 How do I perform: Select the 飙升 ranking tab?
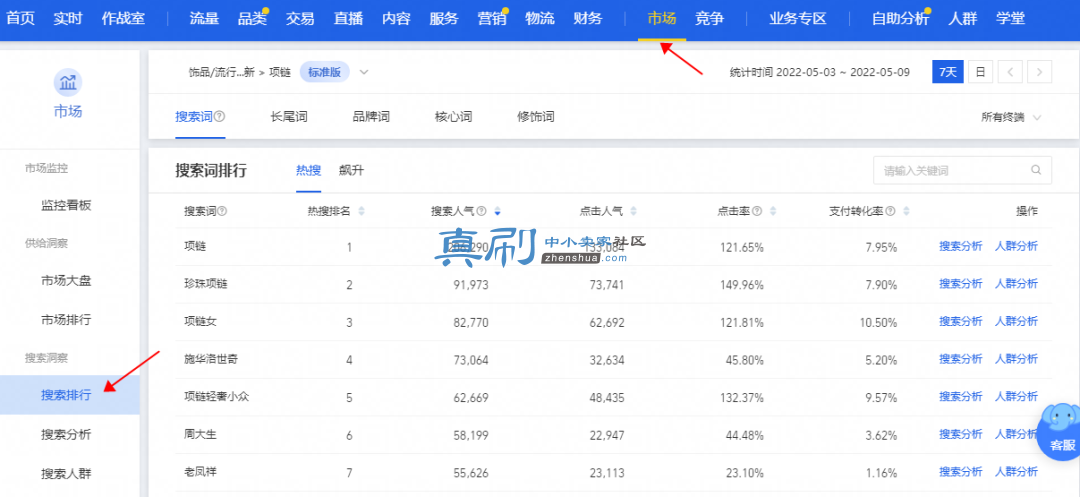(351, 171)
